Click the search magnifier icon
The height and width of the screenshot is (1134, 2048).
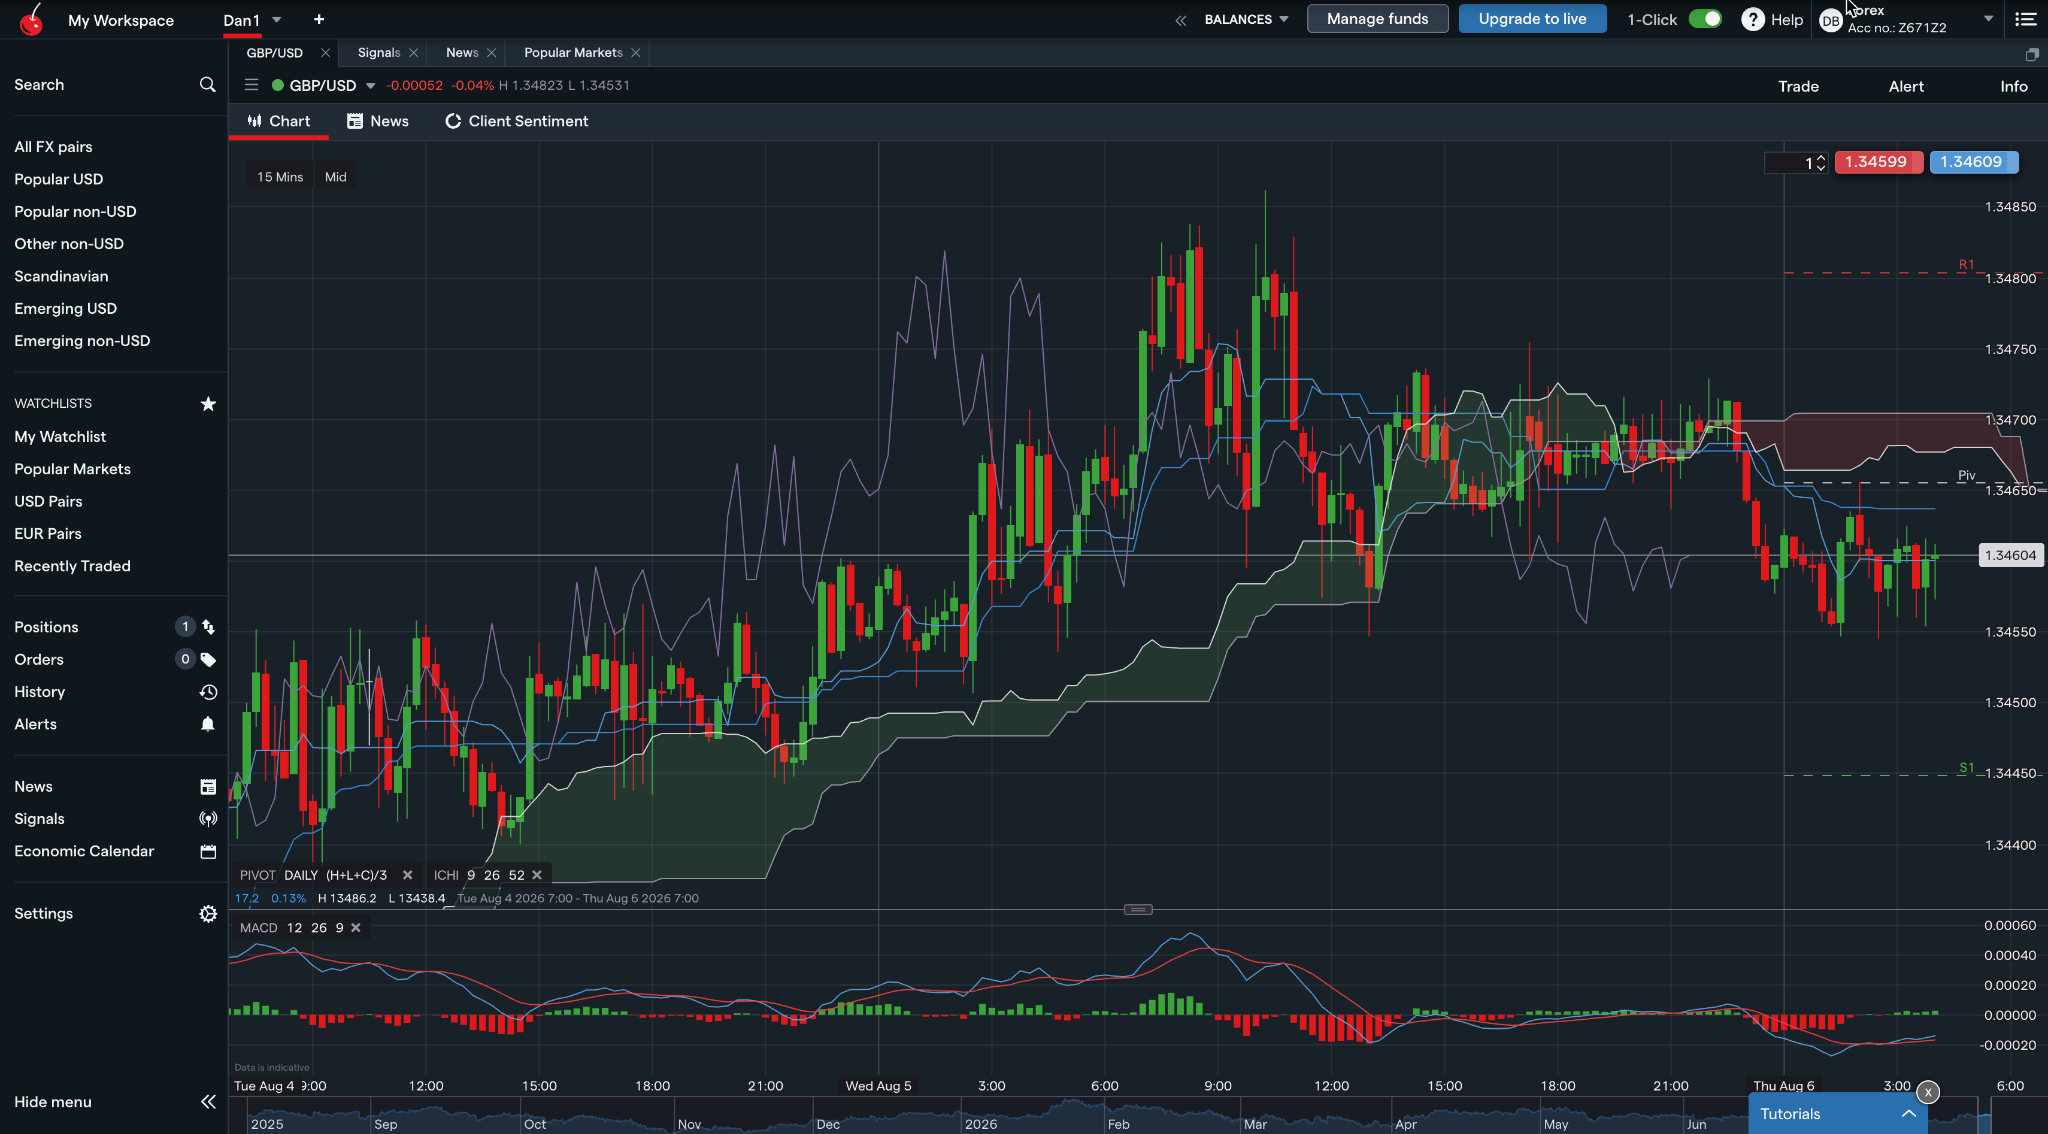tap(207, 85)
